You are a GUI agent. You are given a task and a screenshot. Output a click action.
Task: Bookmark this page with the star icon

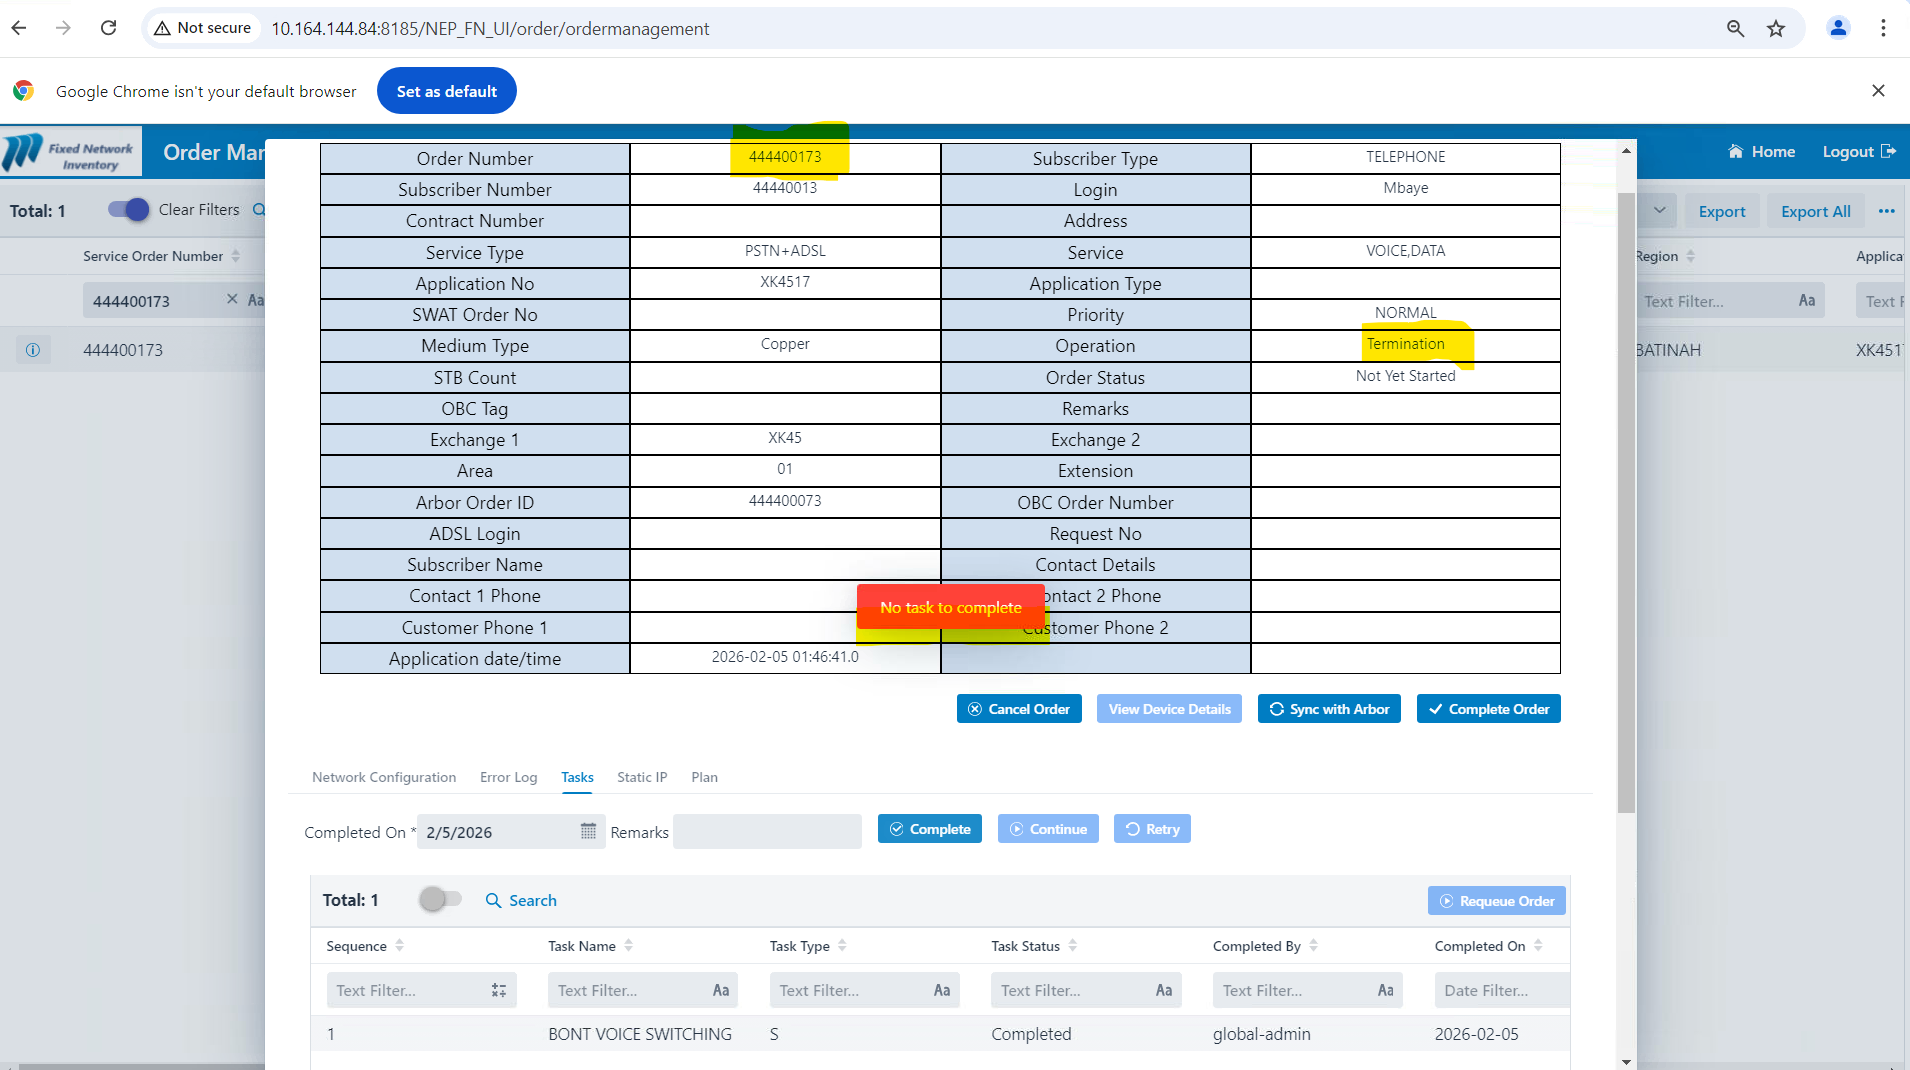(1776, 29)
